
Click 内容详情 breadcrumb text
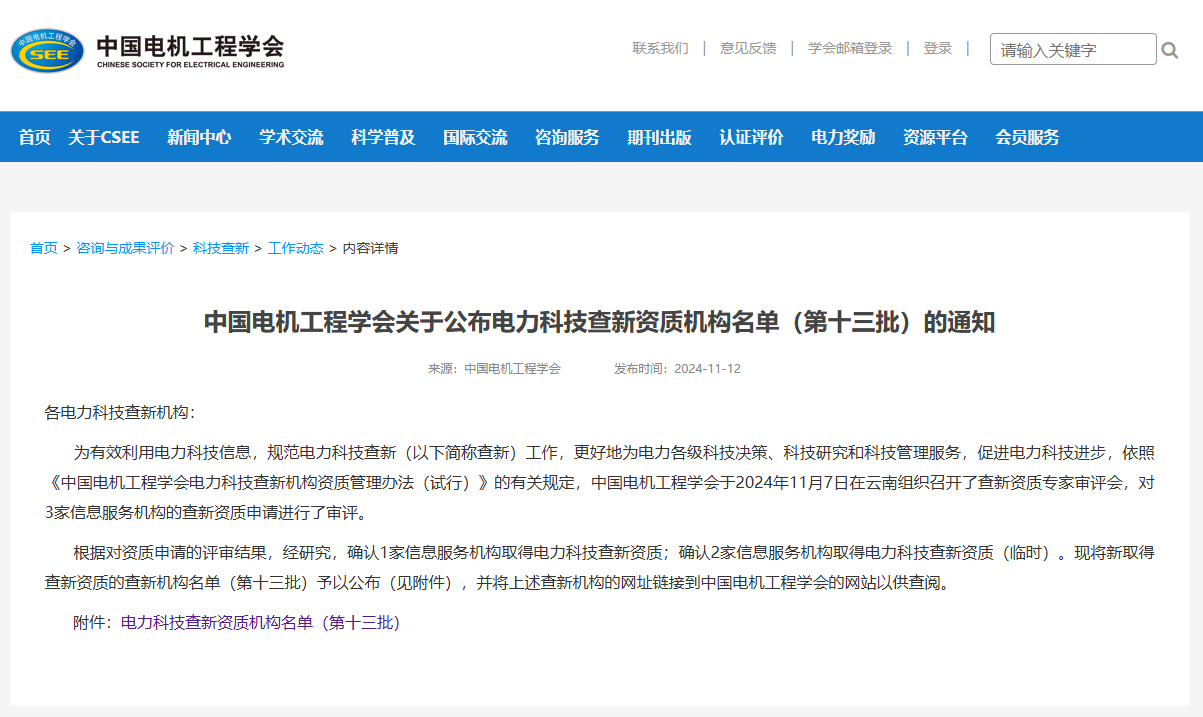371,248
